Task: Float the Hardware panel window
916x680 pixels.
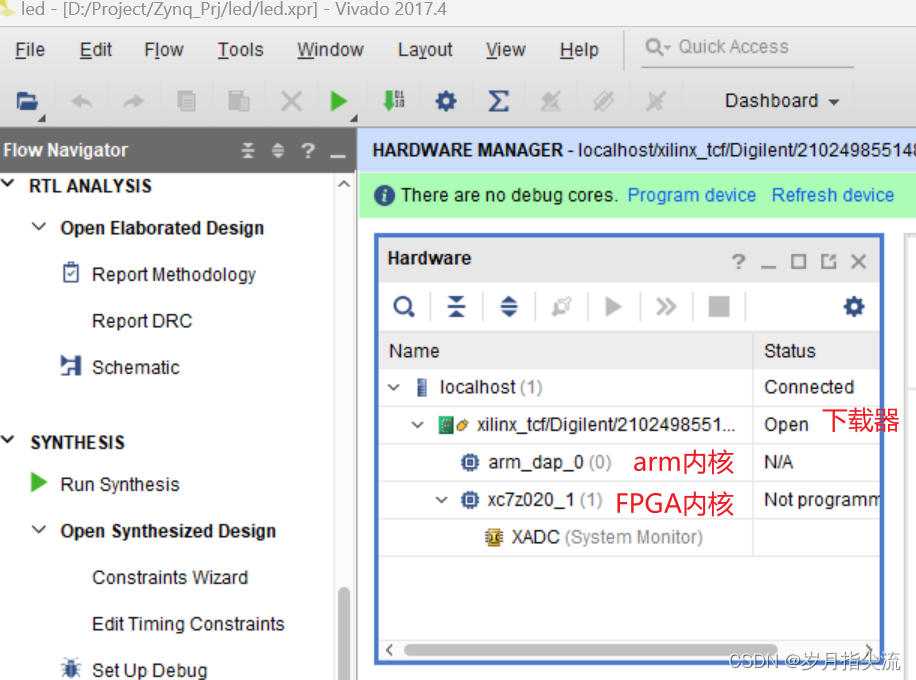Action: (828, 261)
